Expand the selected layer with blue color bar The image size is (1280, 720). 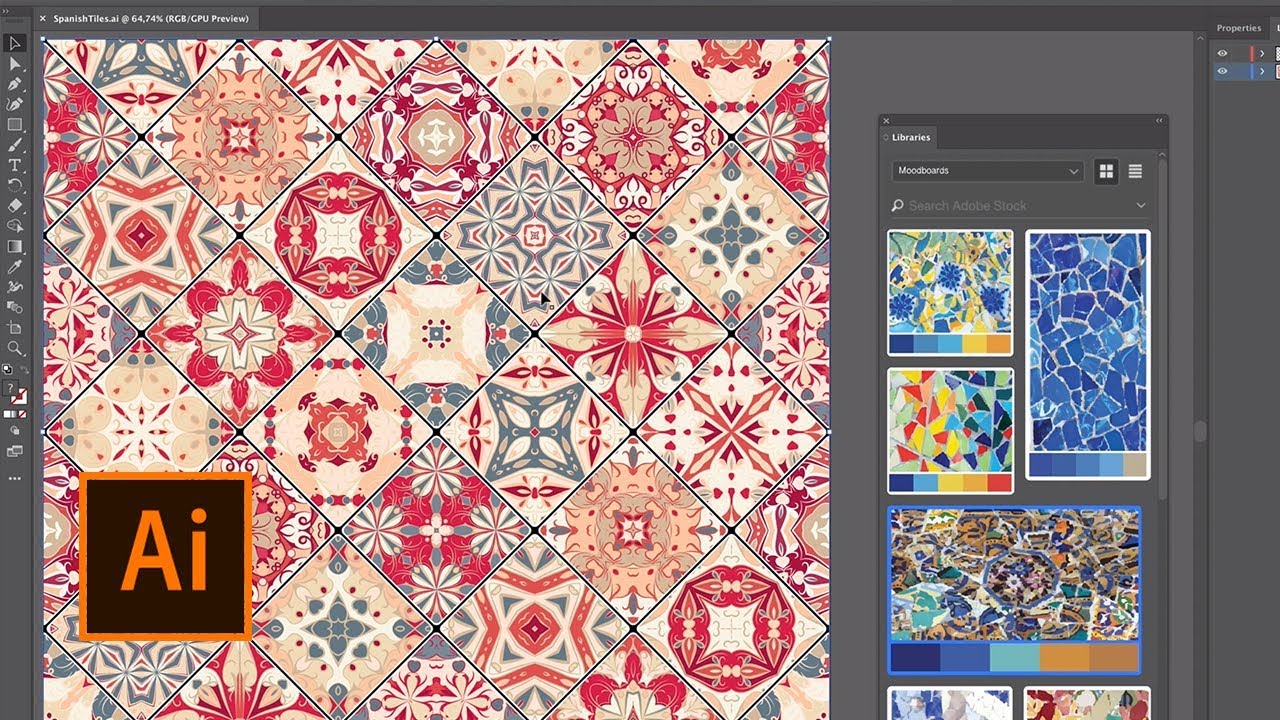coord(1262,71)
